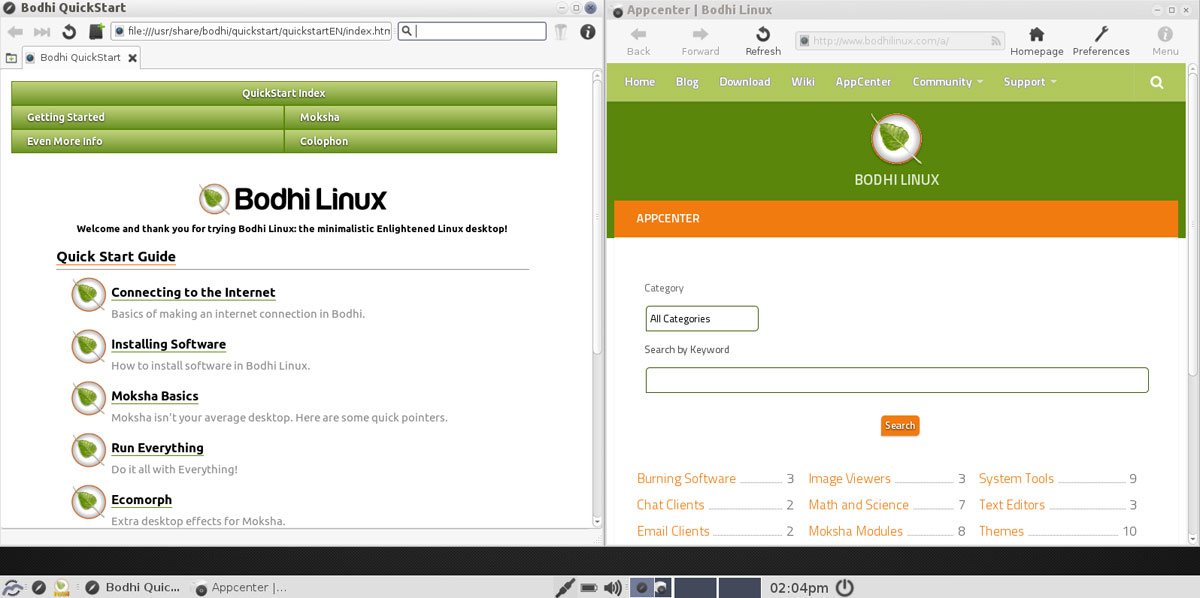Open Preferences in Appcenter browser

point(1101,41)
